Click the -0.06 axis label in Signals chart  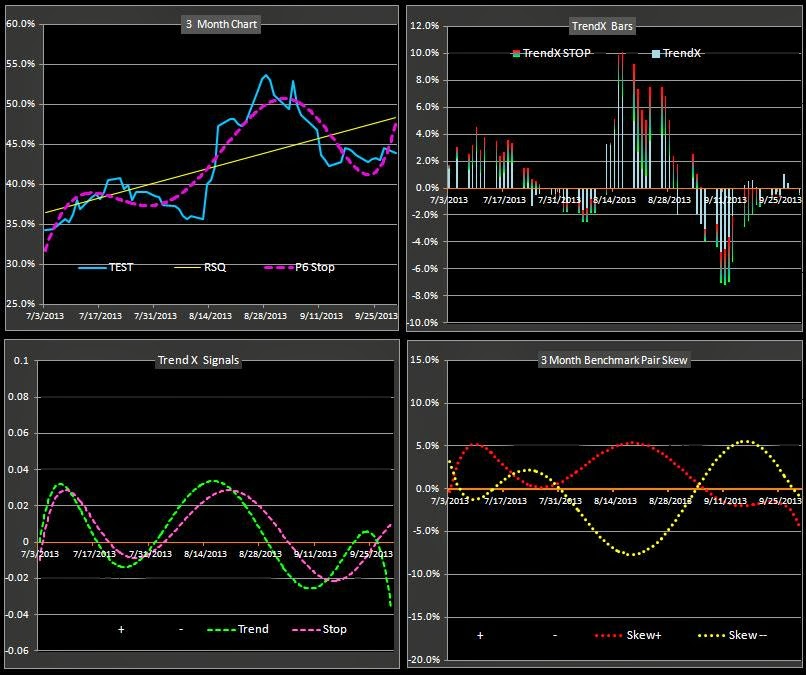click(17, 650)
